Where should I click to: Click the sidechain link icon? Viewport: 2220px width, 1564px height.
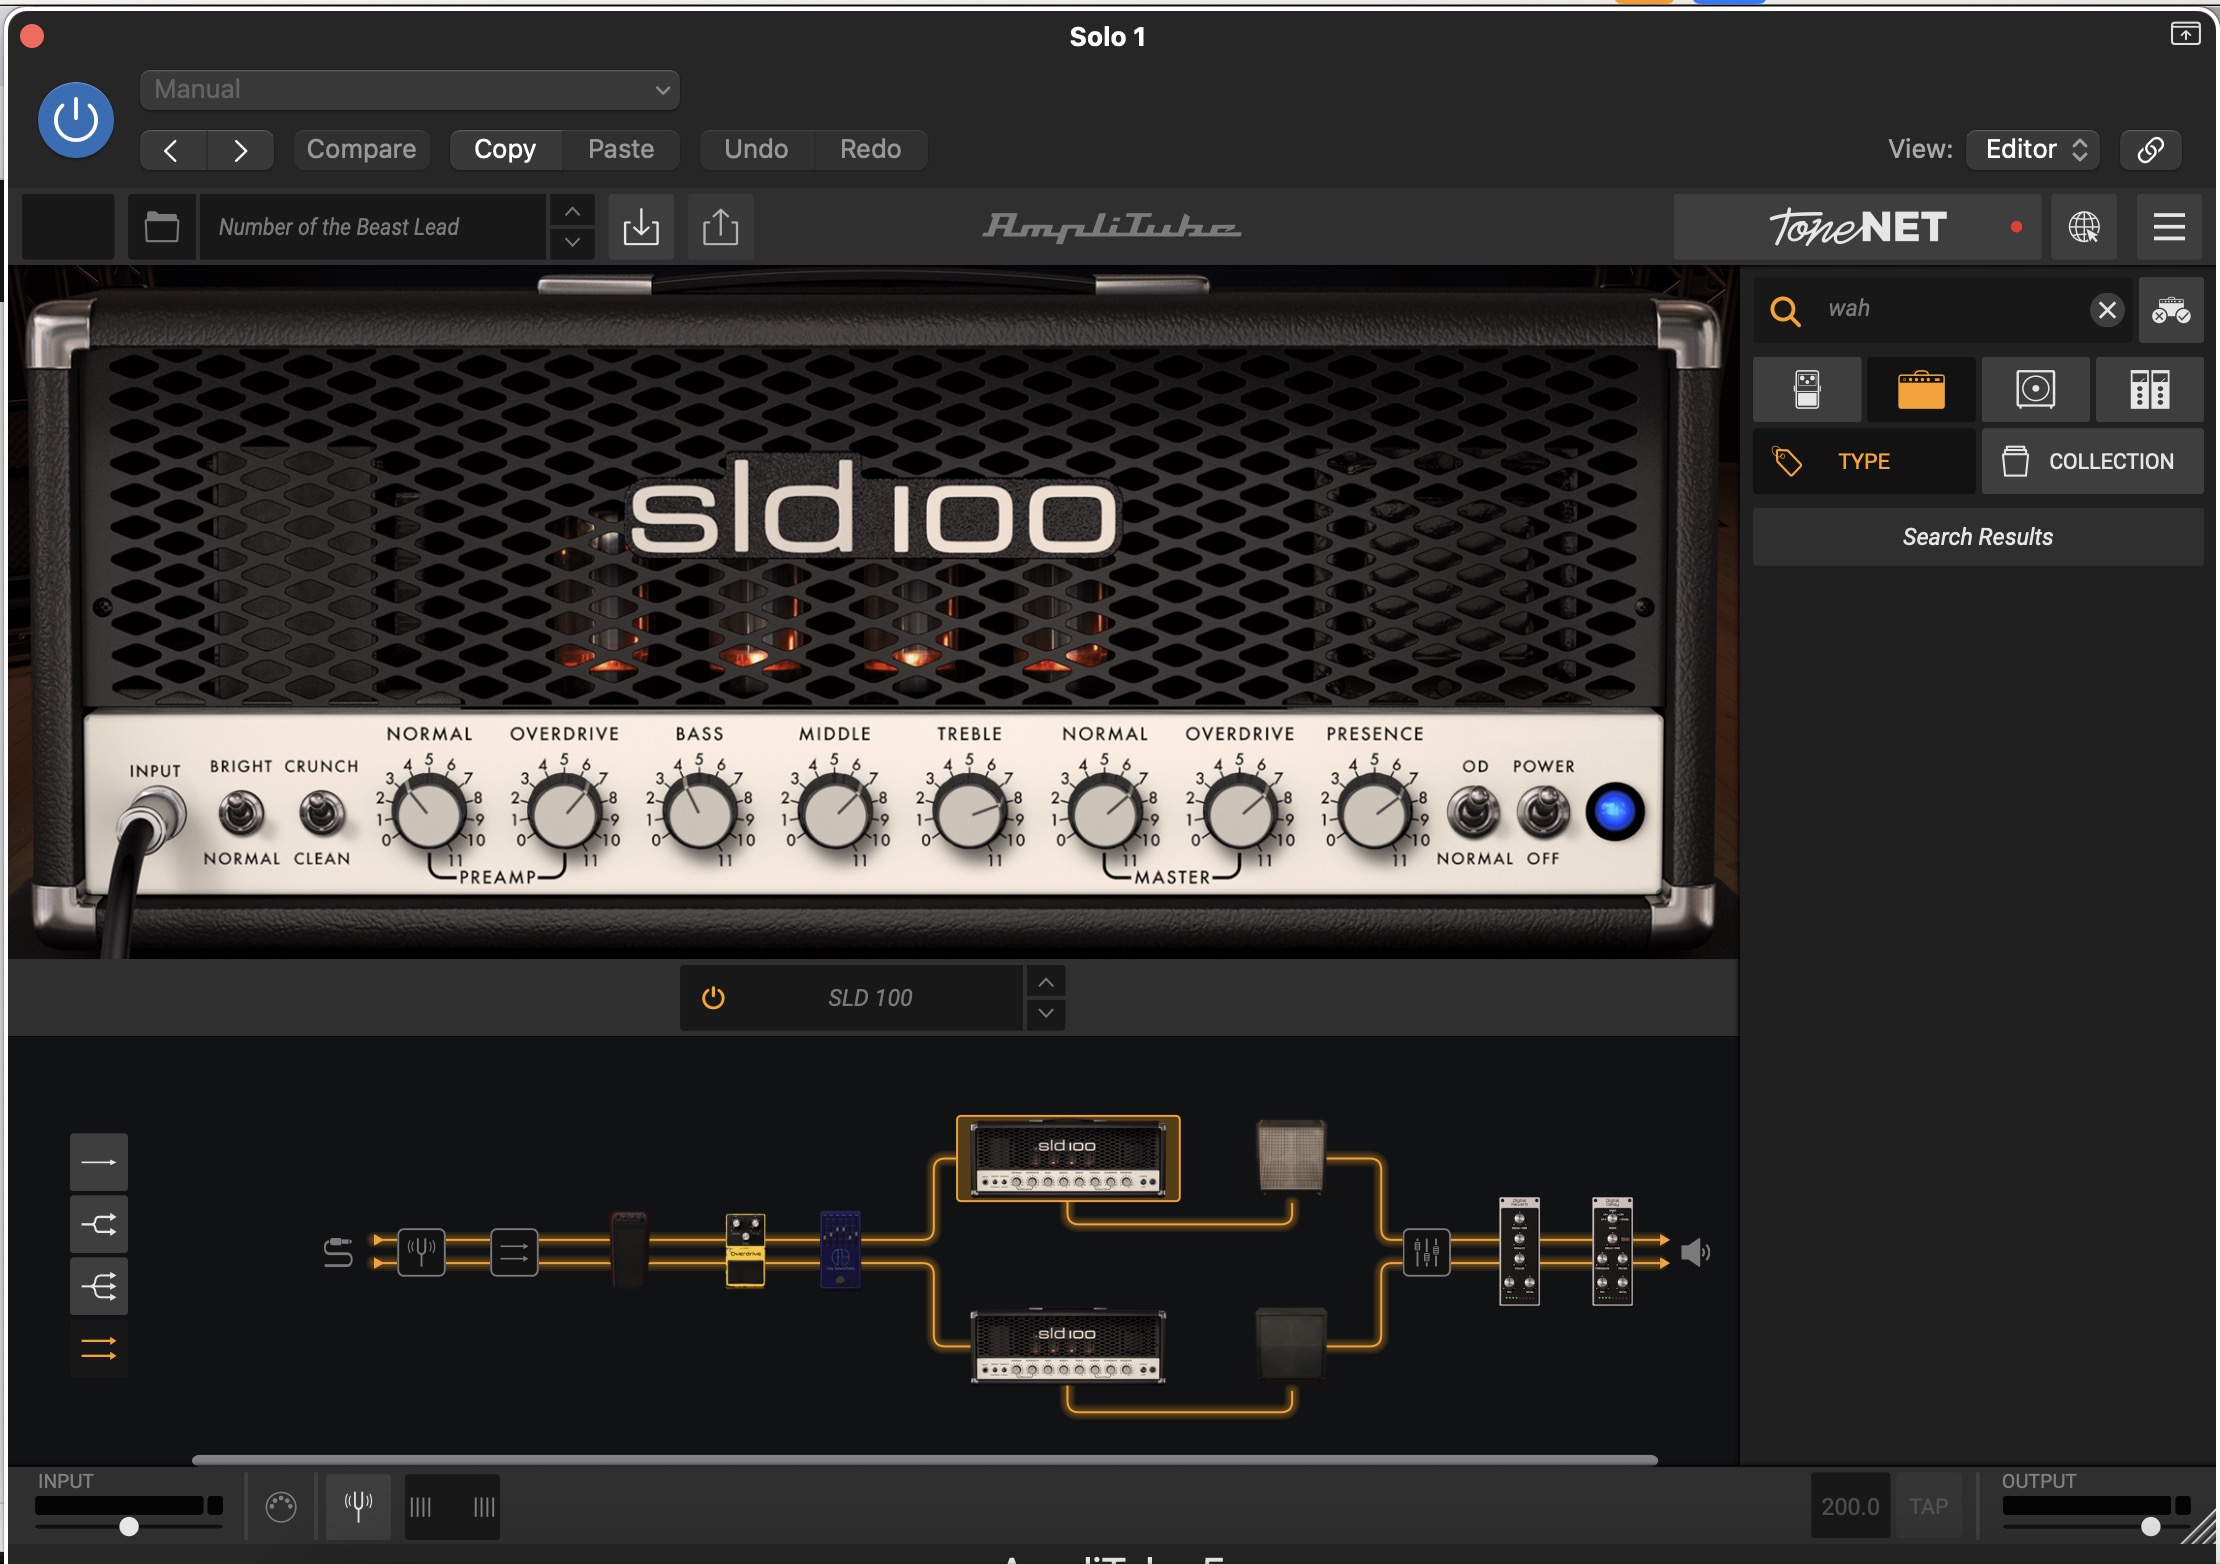(x=2150, y=149)
